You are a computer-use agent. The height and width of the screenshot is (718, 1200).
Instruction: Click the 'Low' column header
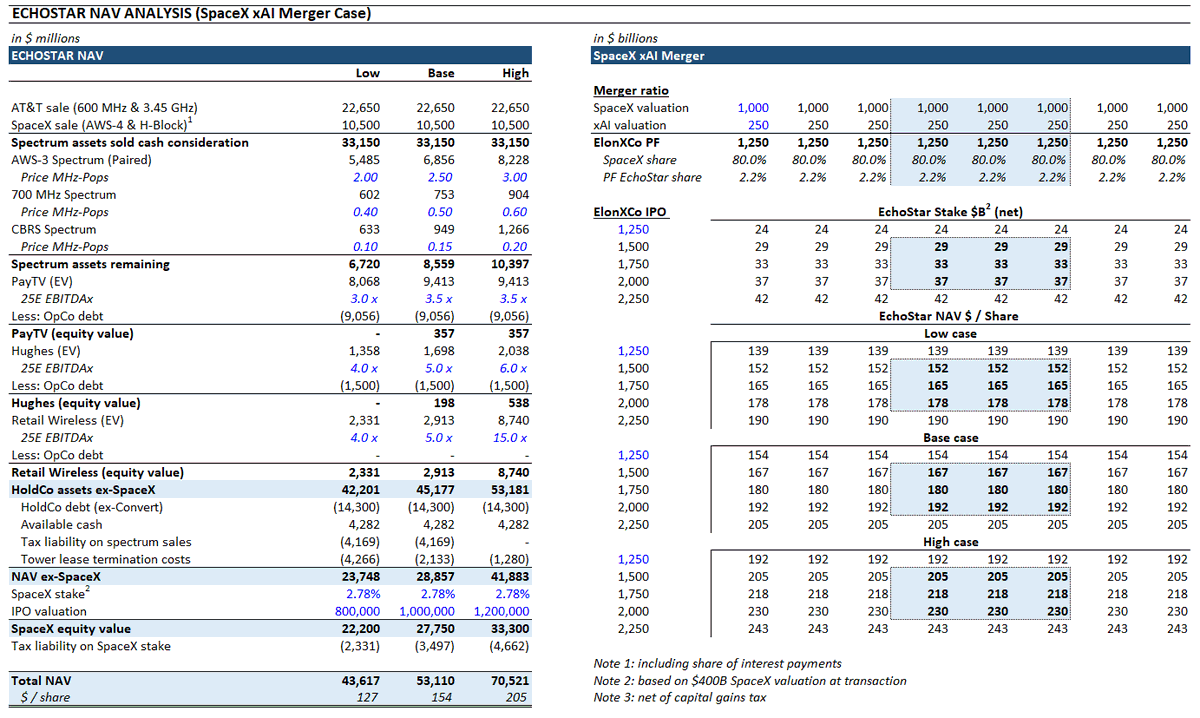(368, 73)
